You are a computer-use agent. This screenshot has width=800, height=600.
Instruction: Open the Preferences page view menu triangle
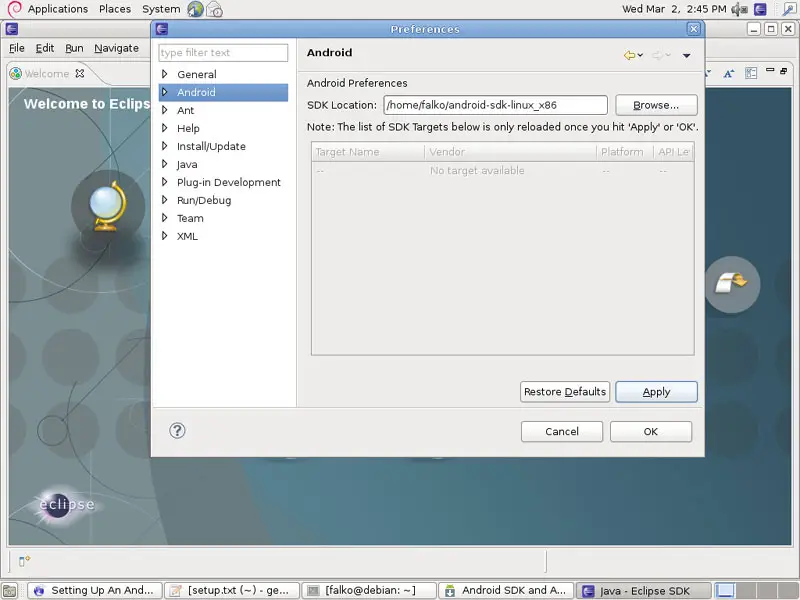click(x=687, y=56)
